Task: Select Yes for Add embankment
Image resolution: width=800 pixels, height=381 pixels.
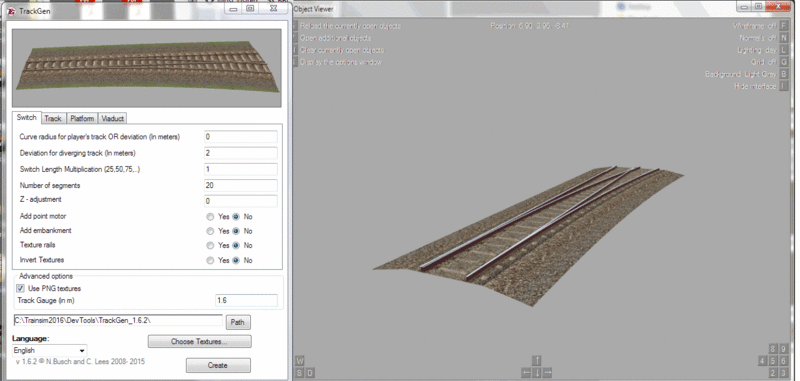Action: pos(210,231)
